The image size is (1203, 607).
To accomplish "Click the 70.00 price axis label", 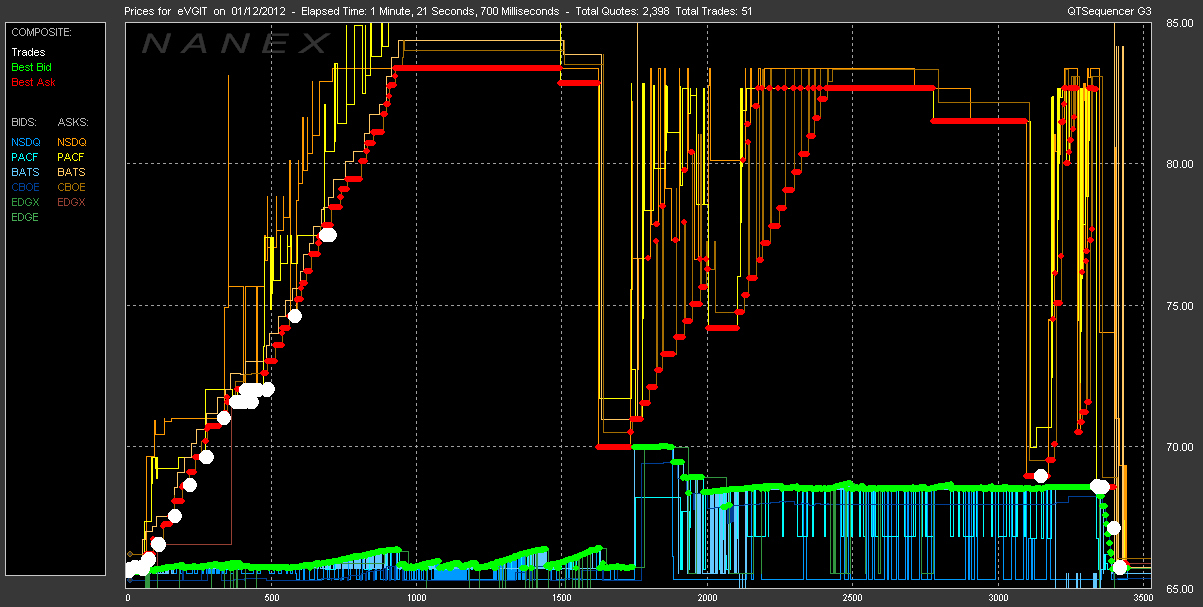I will click(x=1179, y=447).
